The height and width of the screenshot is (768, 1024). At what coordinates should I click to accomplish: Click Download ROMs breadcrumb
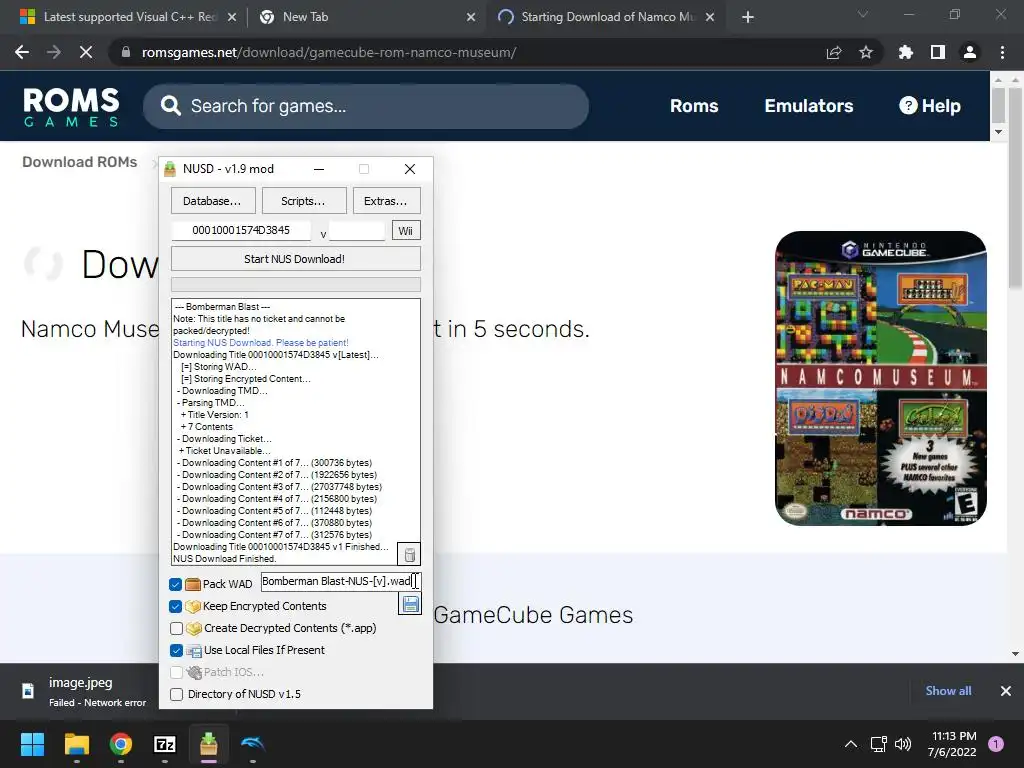coord(80,162)
